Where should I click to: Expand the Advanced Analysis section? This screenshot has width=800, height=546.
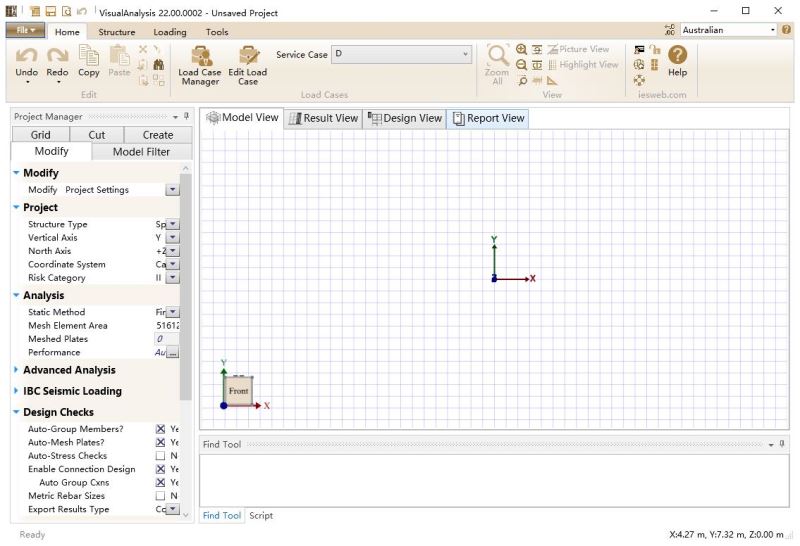click(16, 369)
